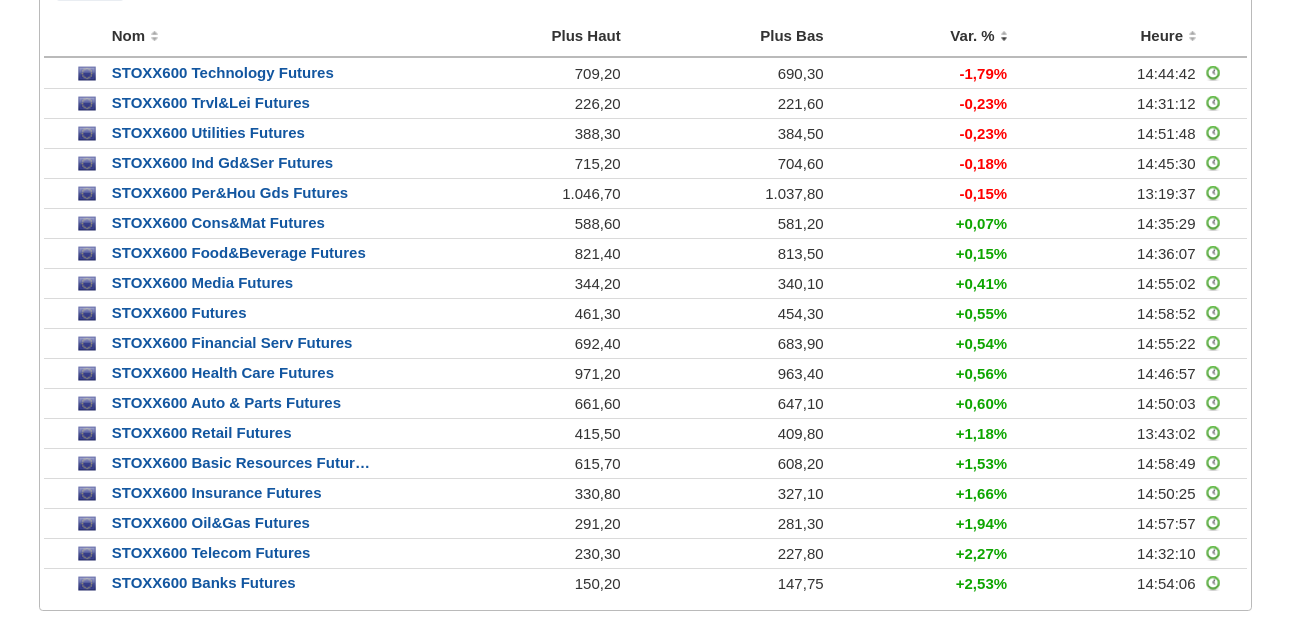This screenshot has height=642, width=1290.
Task: Click the Plus Bas column header
Action: click(x=791, y=36)
